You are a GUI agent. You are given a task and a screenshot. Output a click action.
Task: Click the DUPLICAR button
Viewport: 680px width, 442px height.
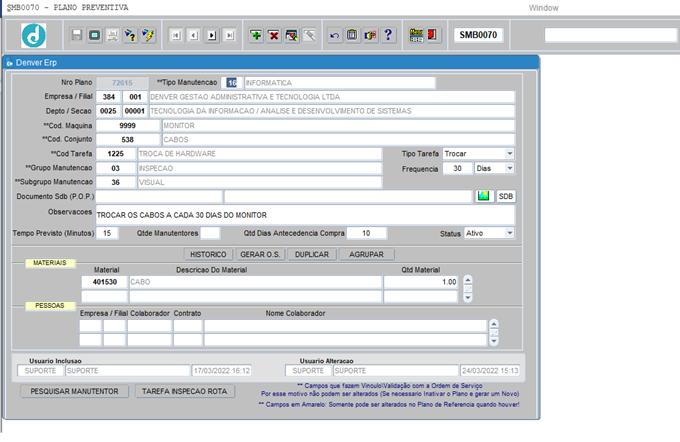(x=312, y=255)
